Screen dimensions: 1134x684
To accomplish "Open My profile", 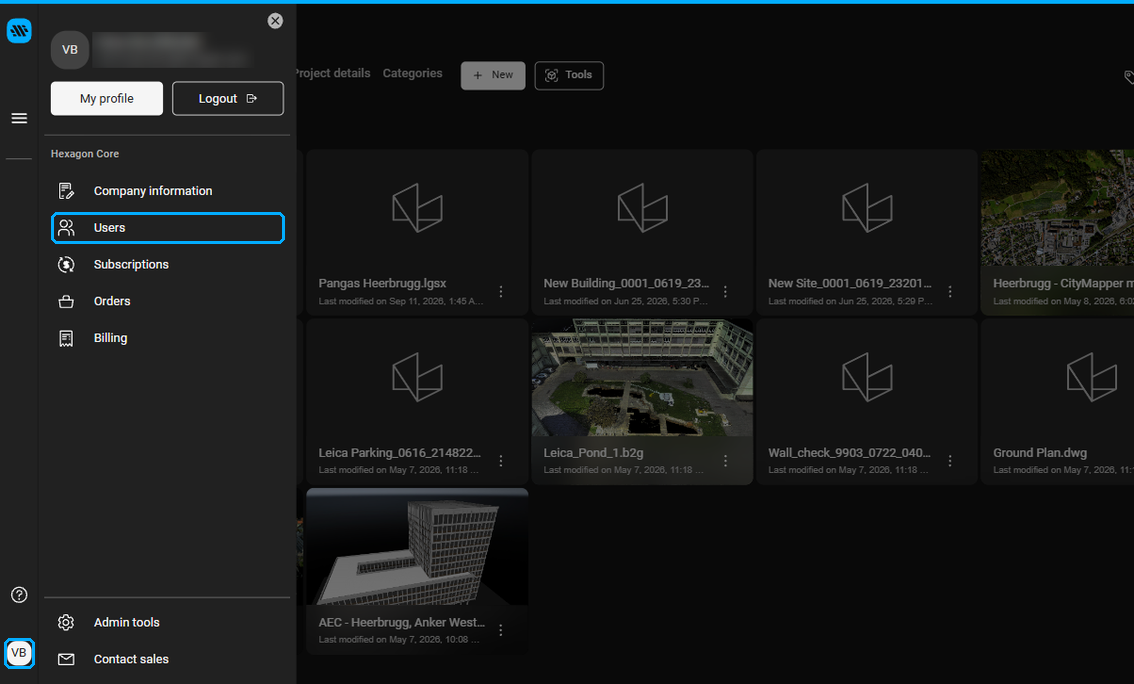I will (106, 98).
